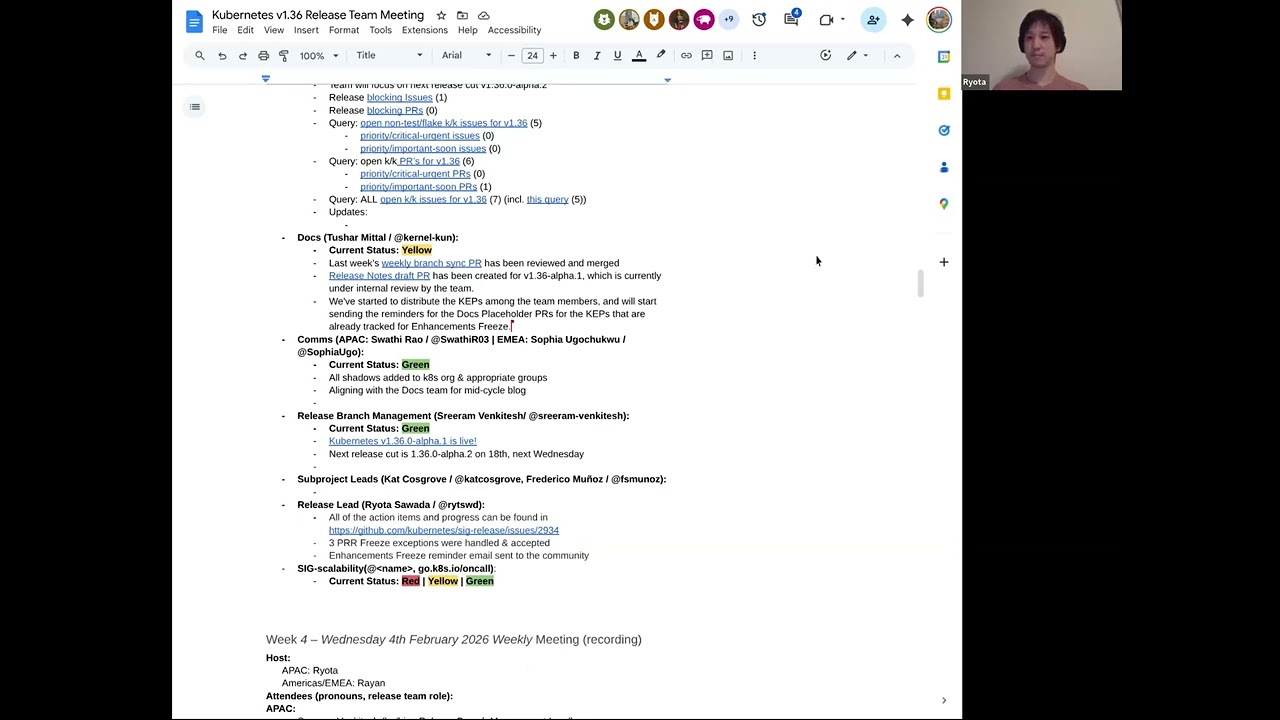Open the Release Notes draft PR link
1280x720 pixels.
tap(379, 276)
